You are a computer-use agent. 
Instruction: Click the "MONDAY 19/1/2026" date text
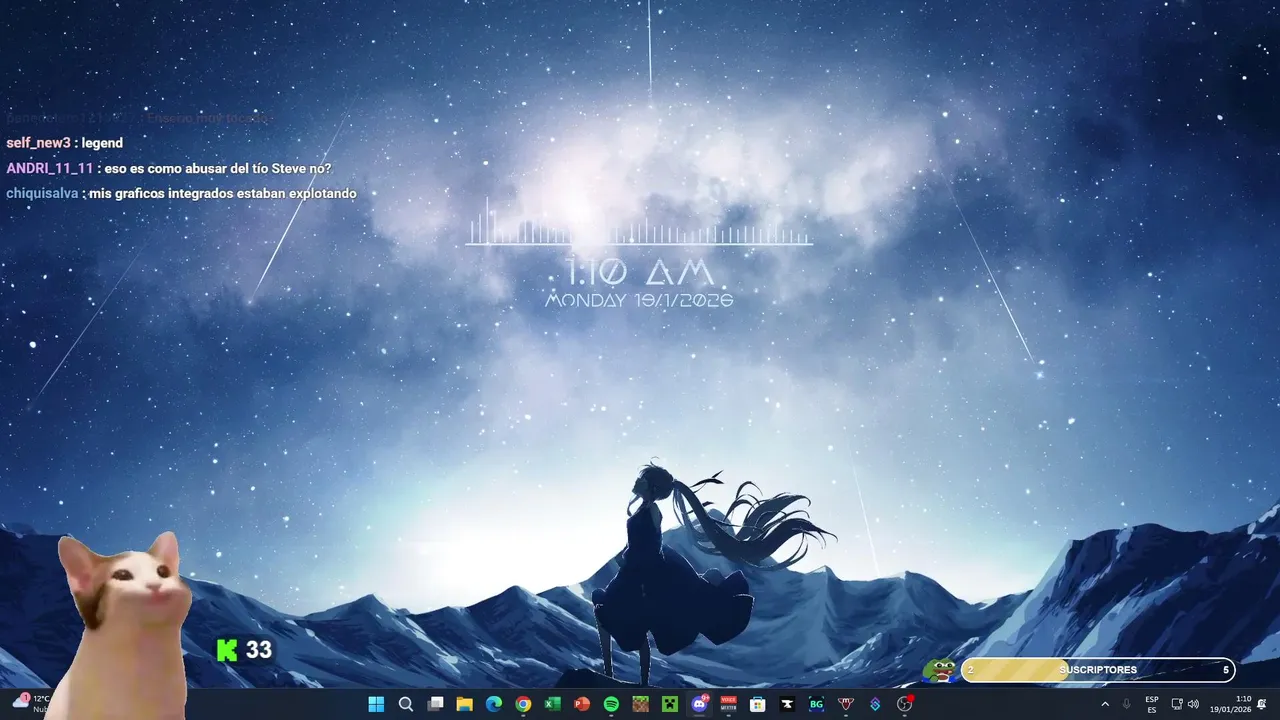point(639,300)
